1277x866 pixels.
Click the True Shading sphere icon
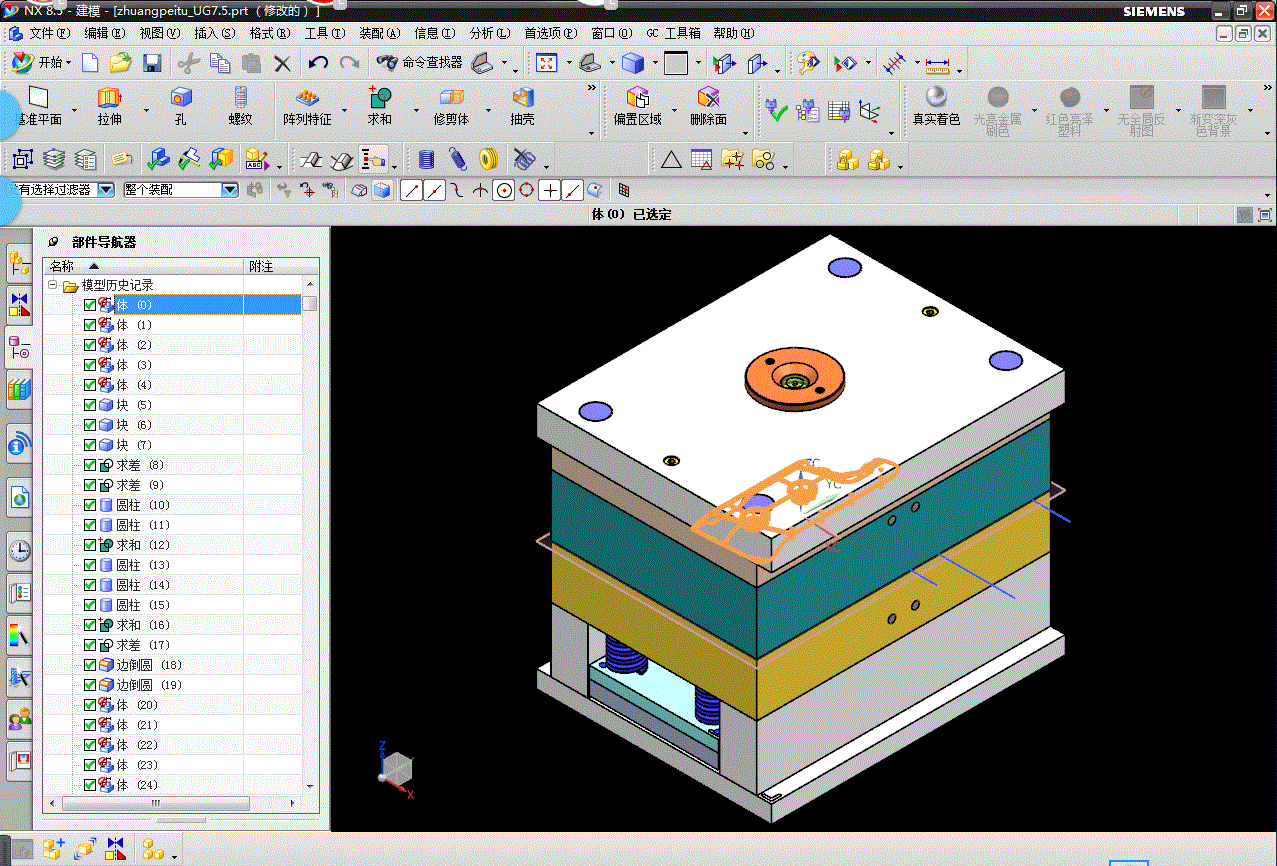tap(936, 106)
